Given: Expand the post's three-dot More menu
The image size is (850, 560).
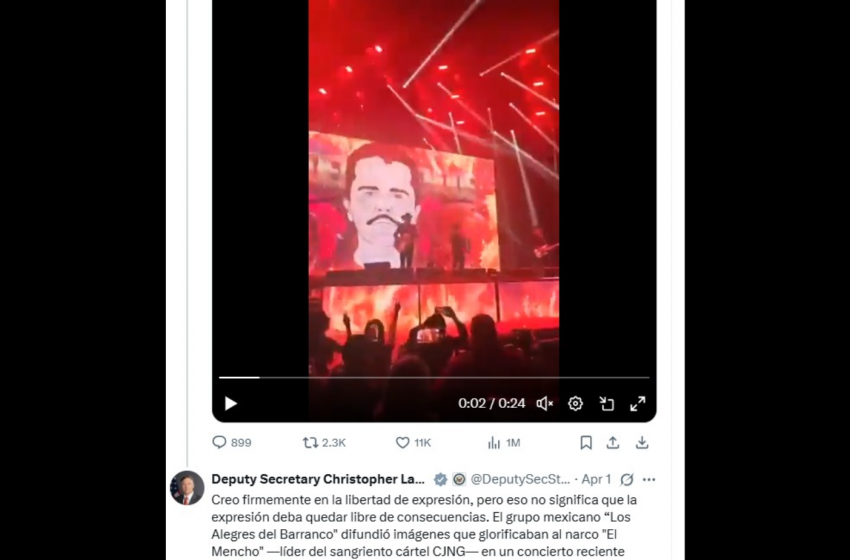Looking at the screenshot, I should [x=649, y=479].
